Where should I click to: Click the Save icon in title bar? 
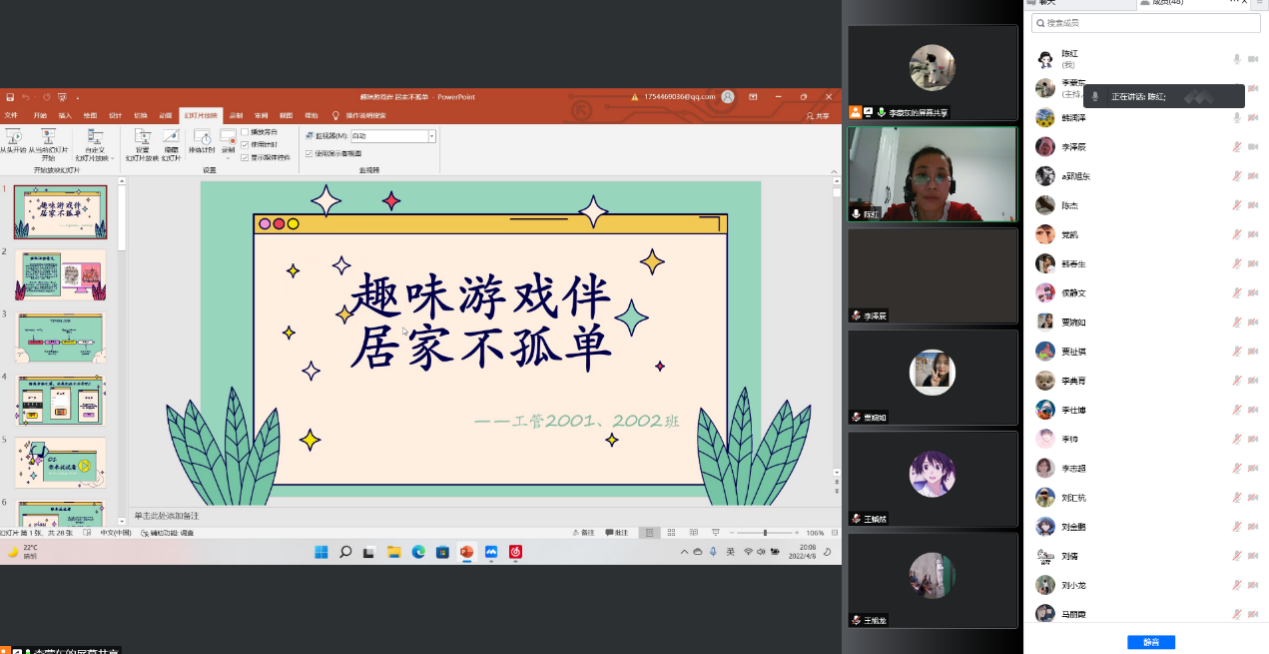pyautogui.click(x=10, y=97)
